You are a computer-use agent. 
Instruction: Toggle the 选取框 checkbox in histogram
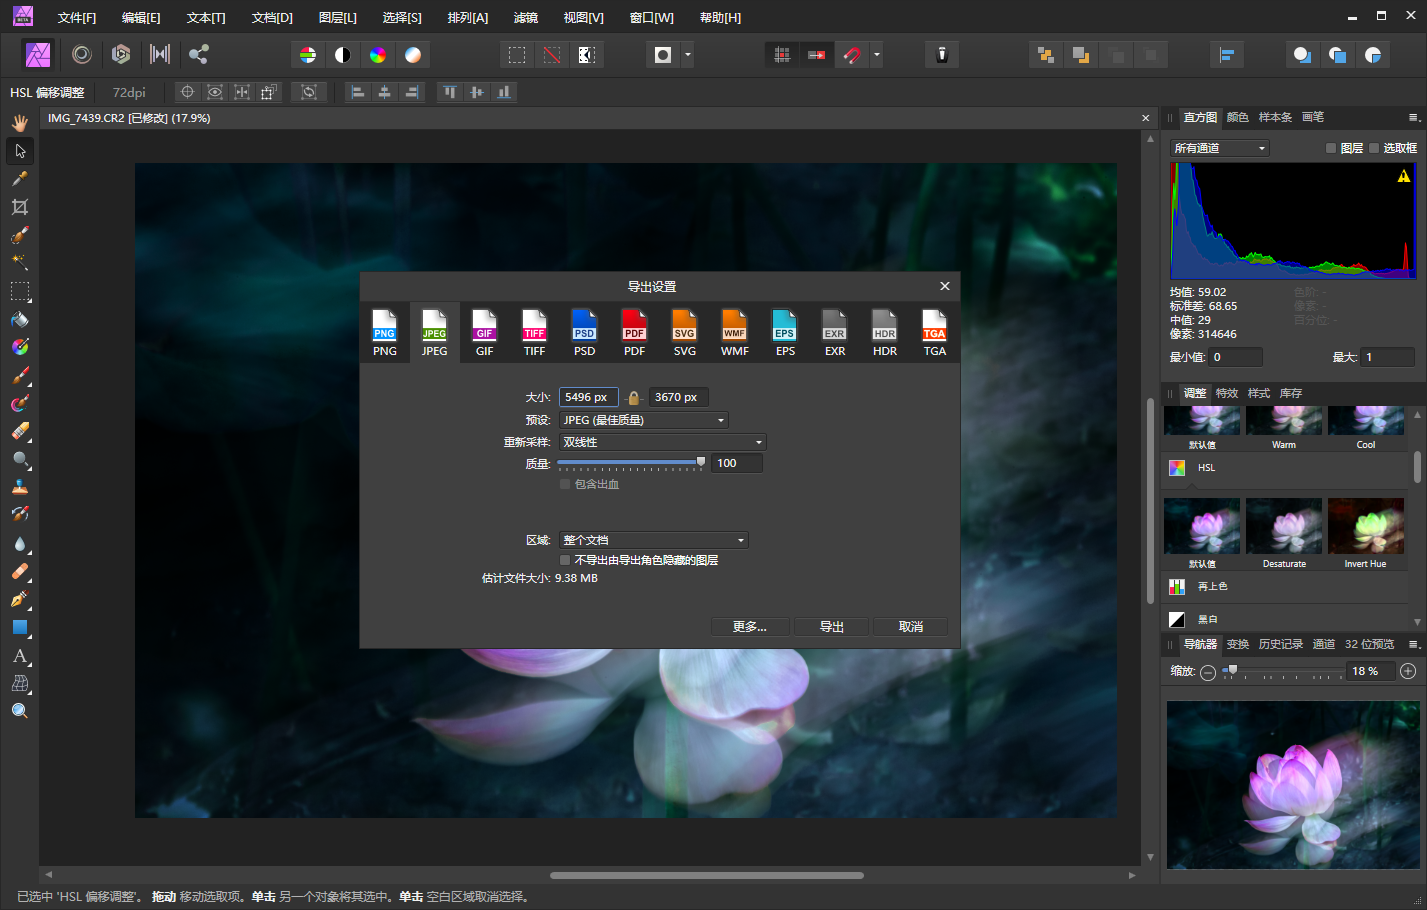[x=1374, y=148]
